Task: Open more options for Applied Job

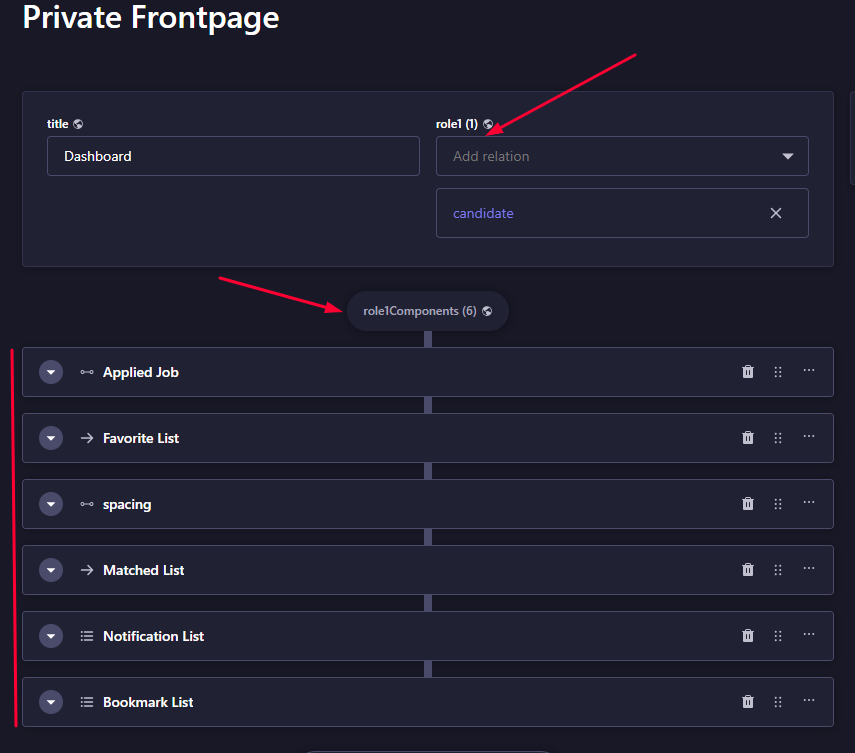Action: click(809, 371)
